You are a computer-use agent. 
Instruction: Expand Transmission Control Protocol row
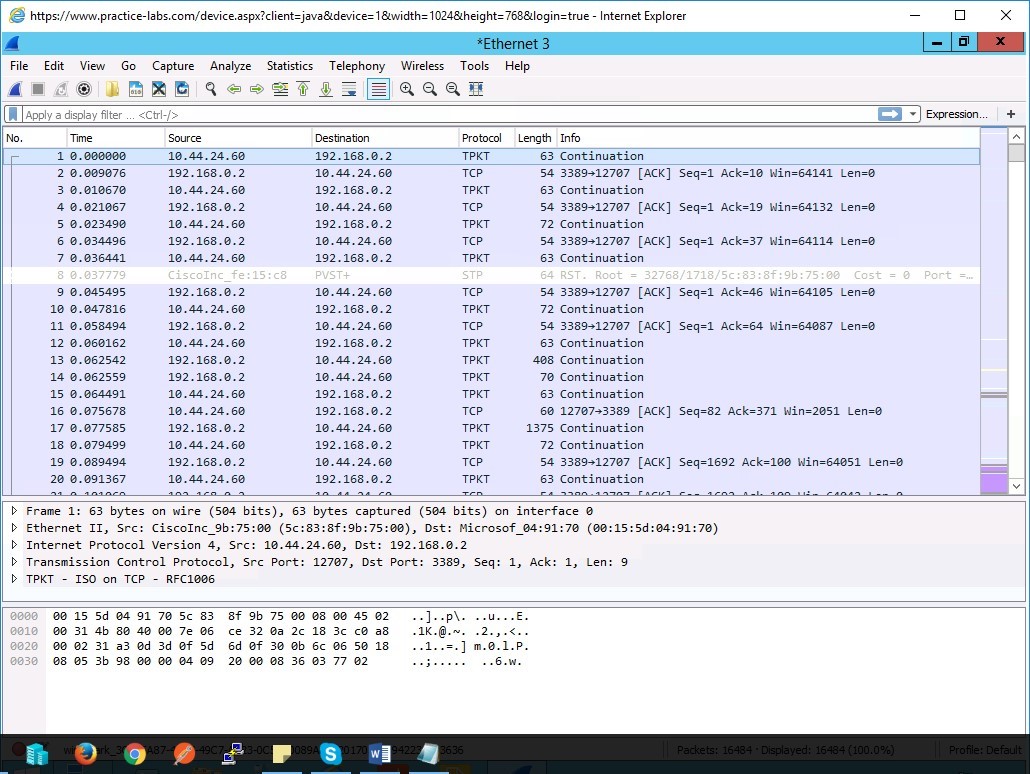click(x=14, y=562)
